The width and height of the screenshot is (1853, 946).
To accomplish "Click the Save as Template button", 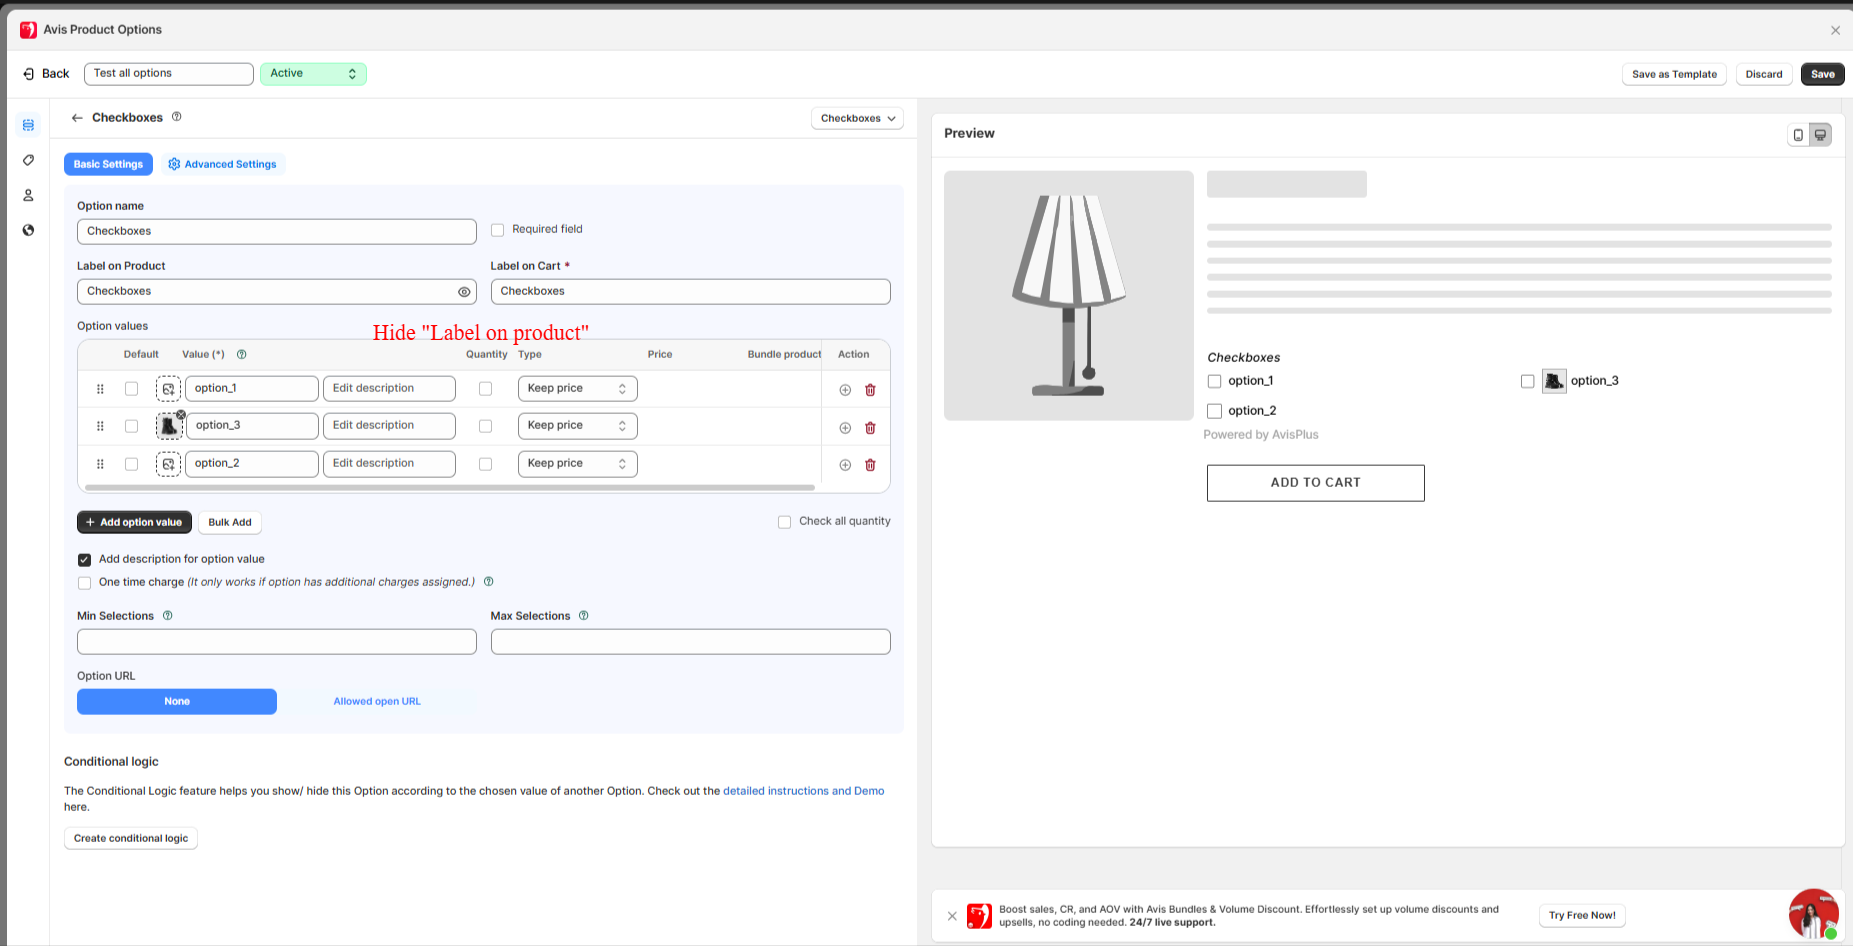I will 1673,74.
